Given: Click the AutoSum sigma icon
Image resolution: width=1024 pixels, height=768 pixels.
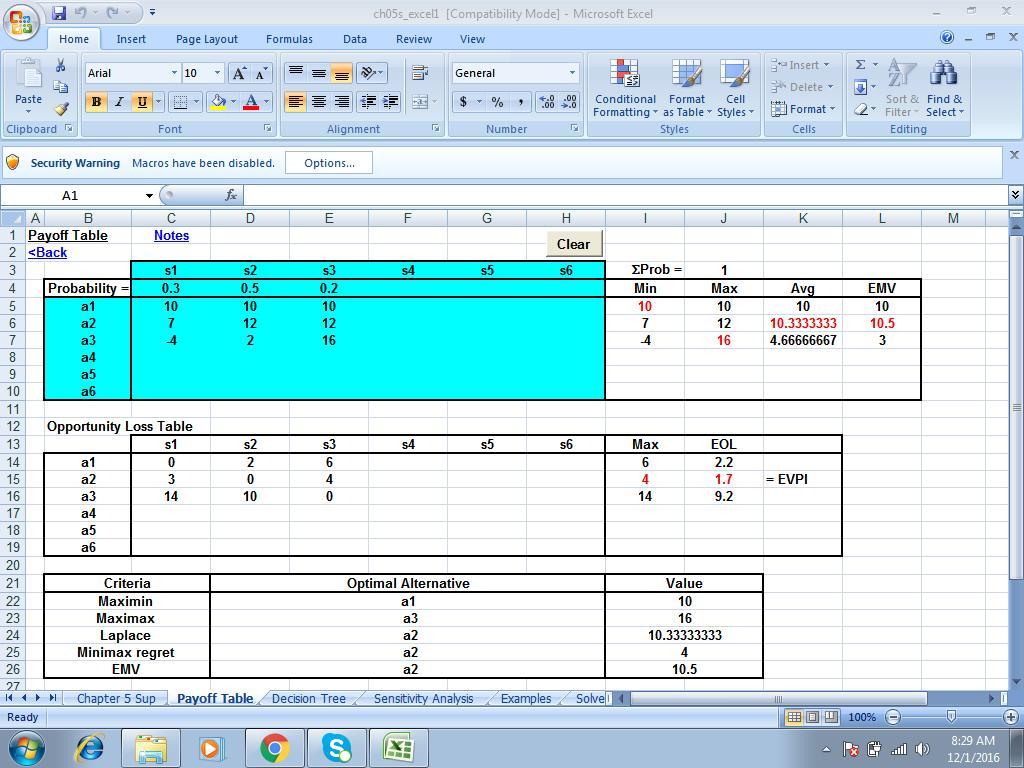Looking at the screenshot, I should tap(861, 65).
